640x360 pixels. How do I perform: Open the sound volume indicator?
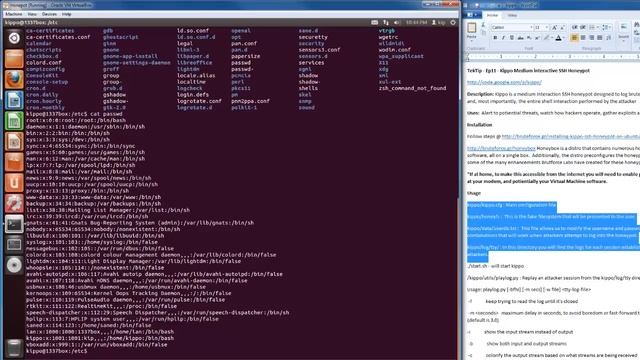[x=397, y=22]
